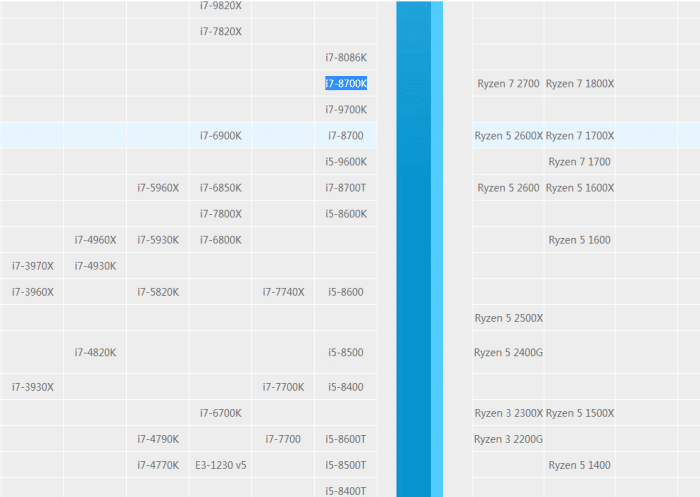
Task: Click the Ryzen 7 1700 cell
Action: pos(579,162)
